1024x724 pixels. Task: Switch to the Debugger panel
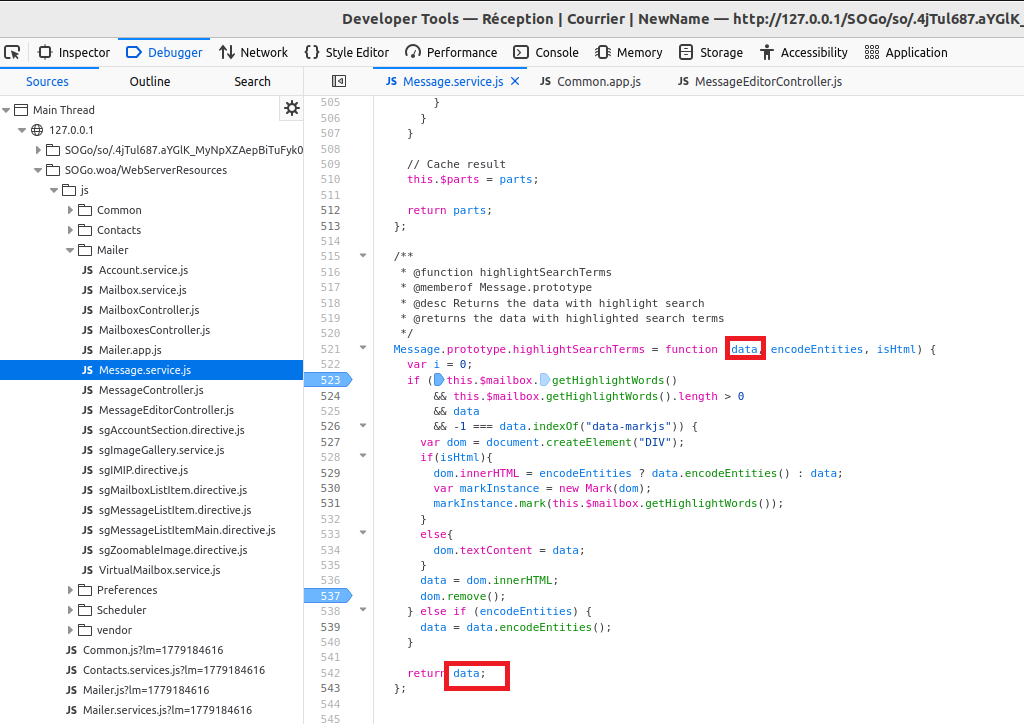coord(164,52)
